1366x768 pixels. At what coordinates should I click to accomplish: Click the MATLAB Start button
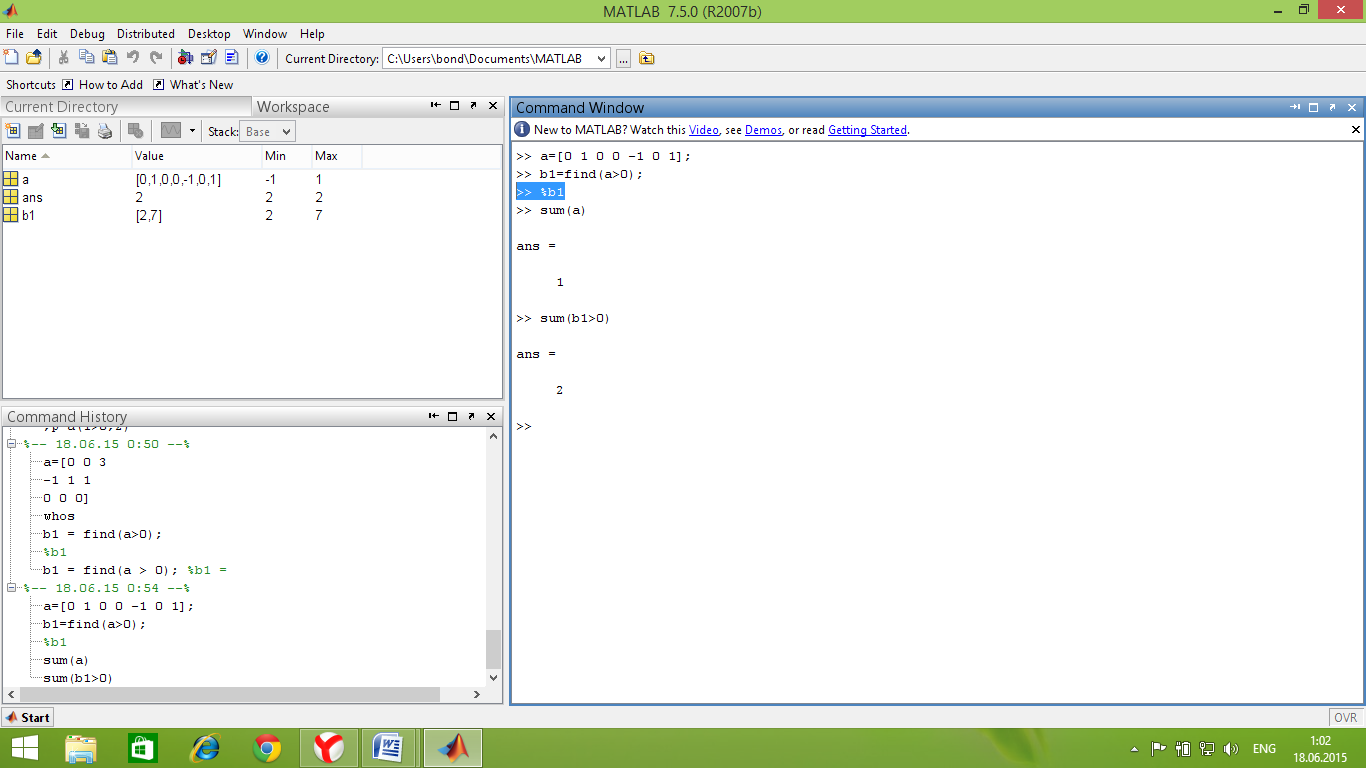28,717
